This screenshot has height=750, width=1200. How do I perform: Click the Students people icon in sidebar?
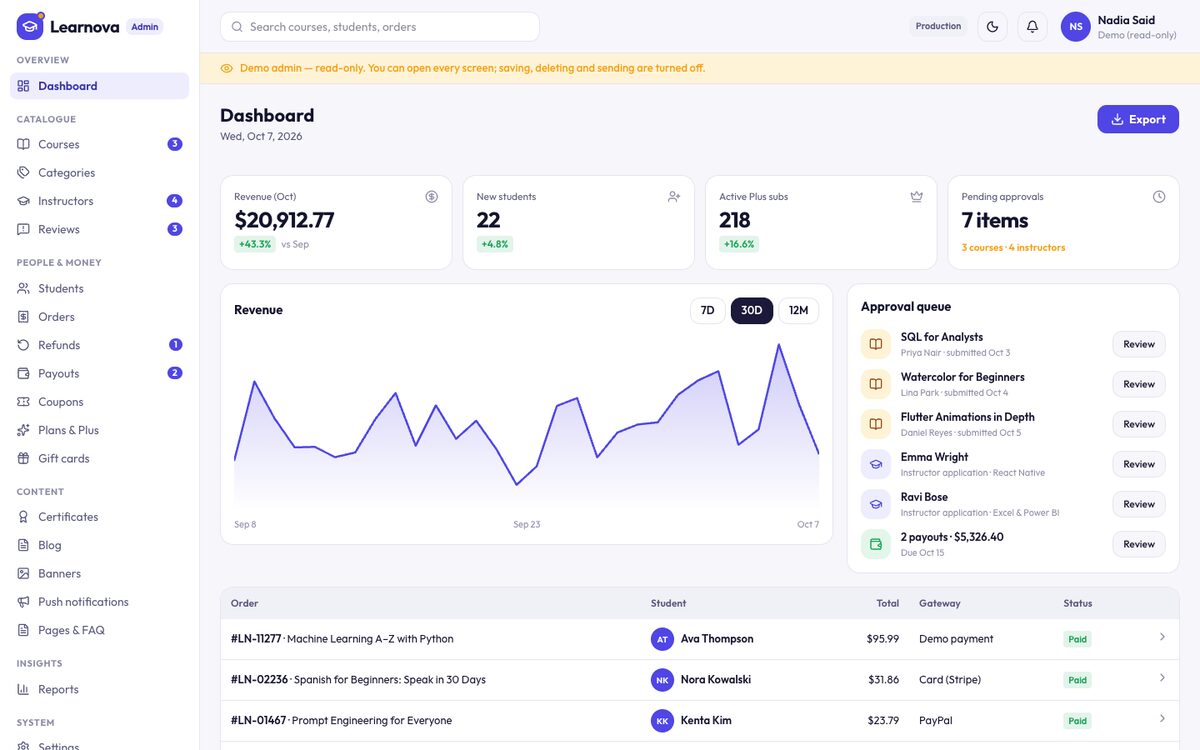click(24, 288)
